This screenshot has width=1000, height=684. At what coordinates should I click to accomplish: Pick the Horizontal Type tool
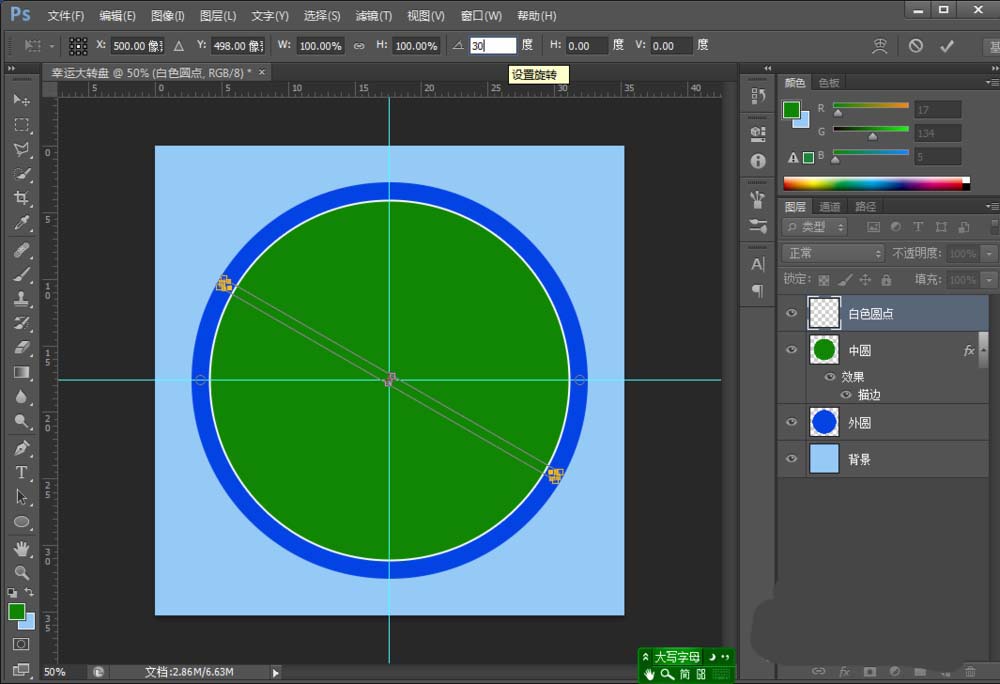click(x=21, y=472)
